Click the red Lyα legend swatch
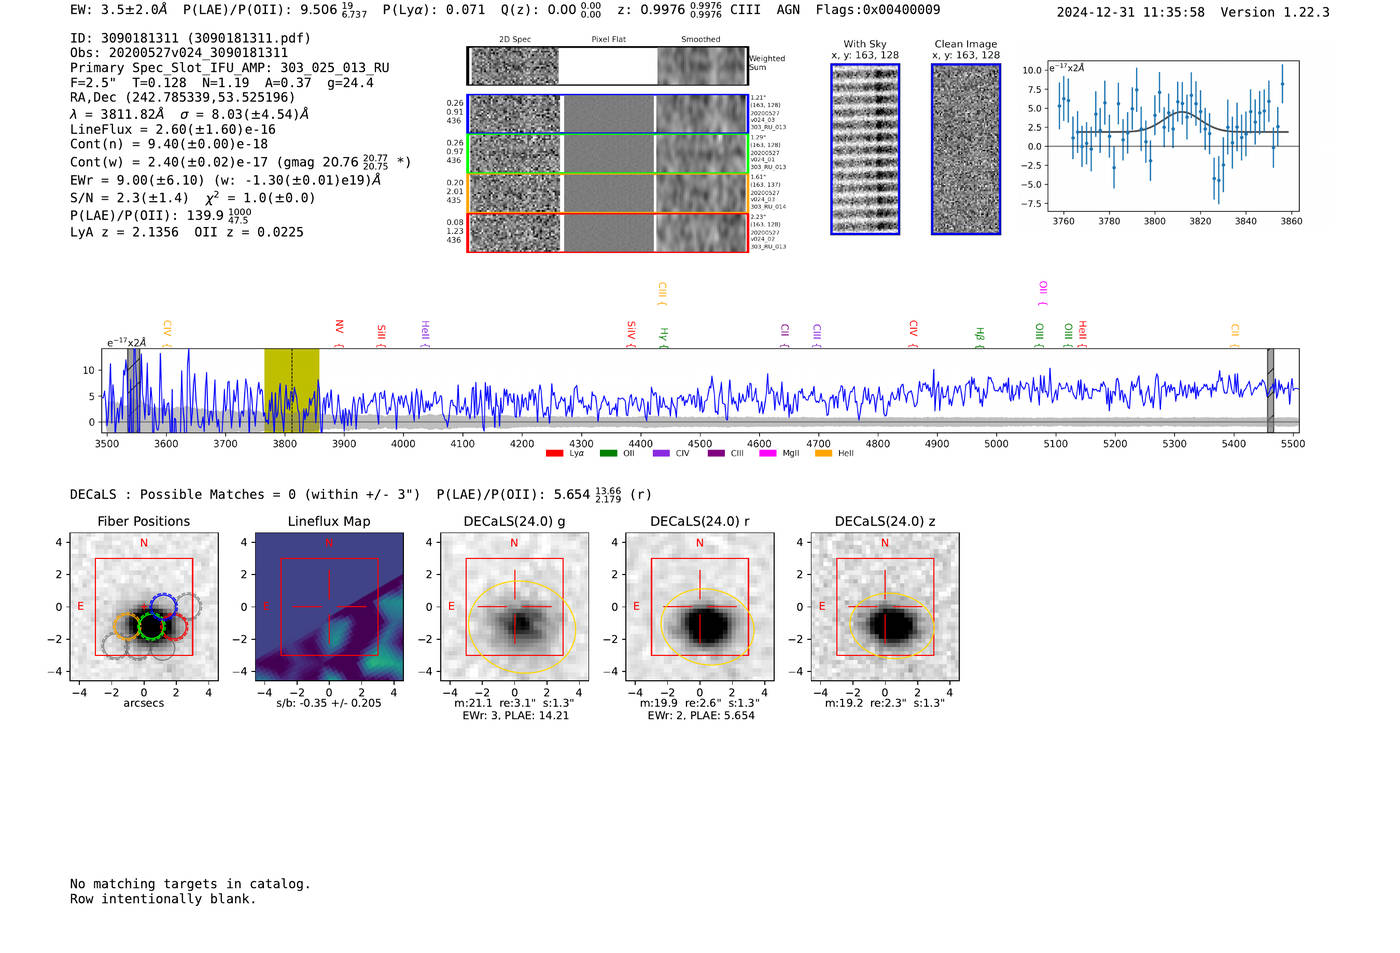 pos(554,454)
